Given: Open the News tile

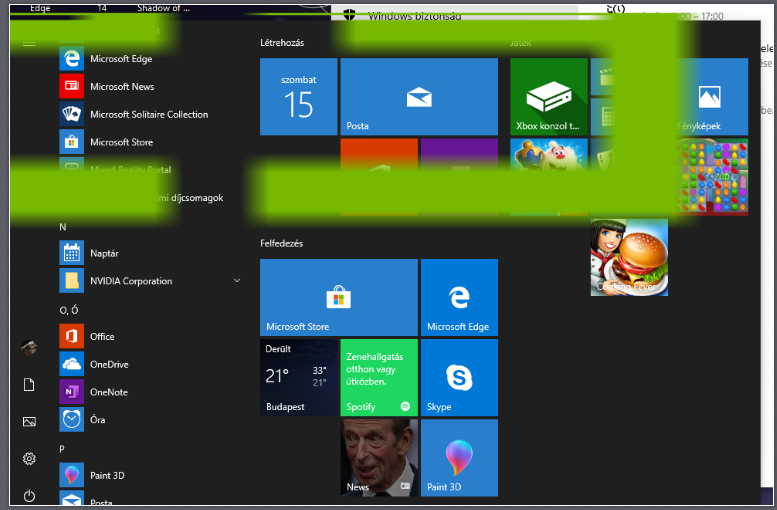Looking at the screenshot, I should pyautogui.click(x=379, y=458).
